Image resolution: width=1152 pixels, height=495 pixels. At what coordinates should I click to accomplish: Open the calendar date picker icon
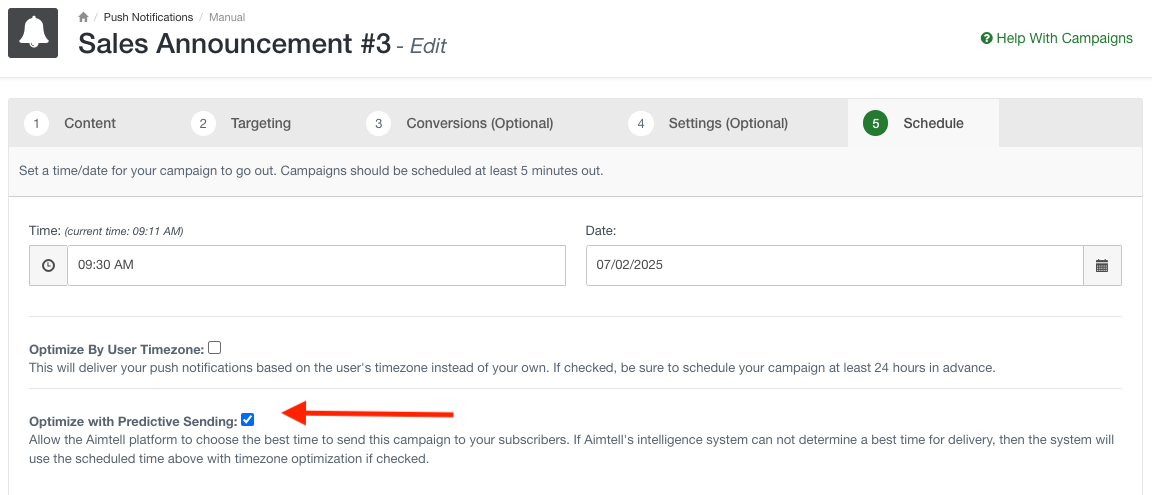(x=1102, y=266)
